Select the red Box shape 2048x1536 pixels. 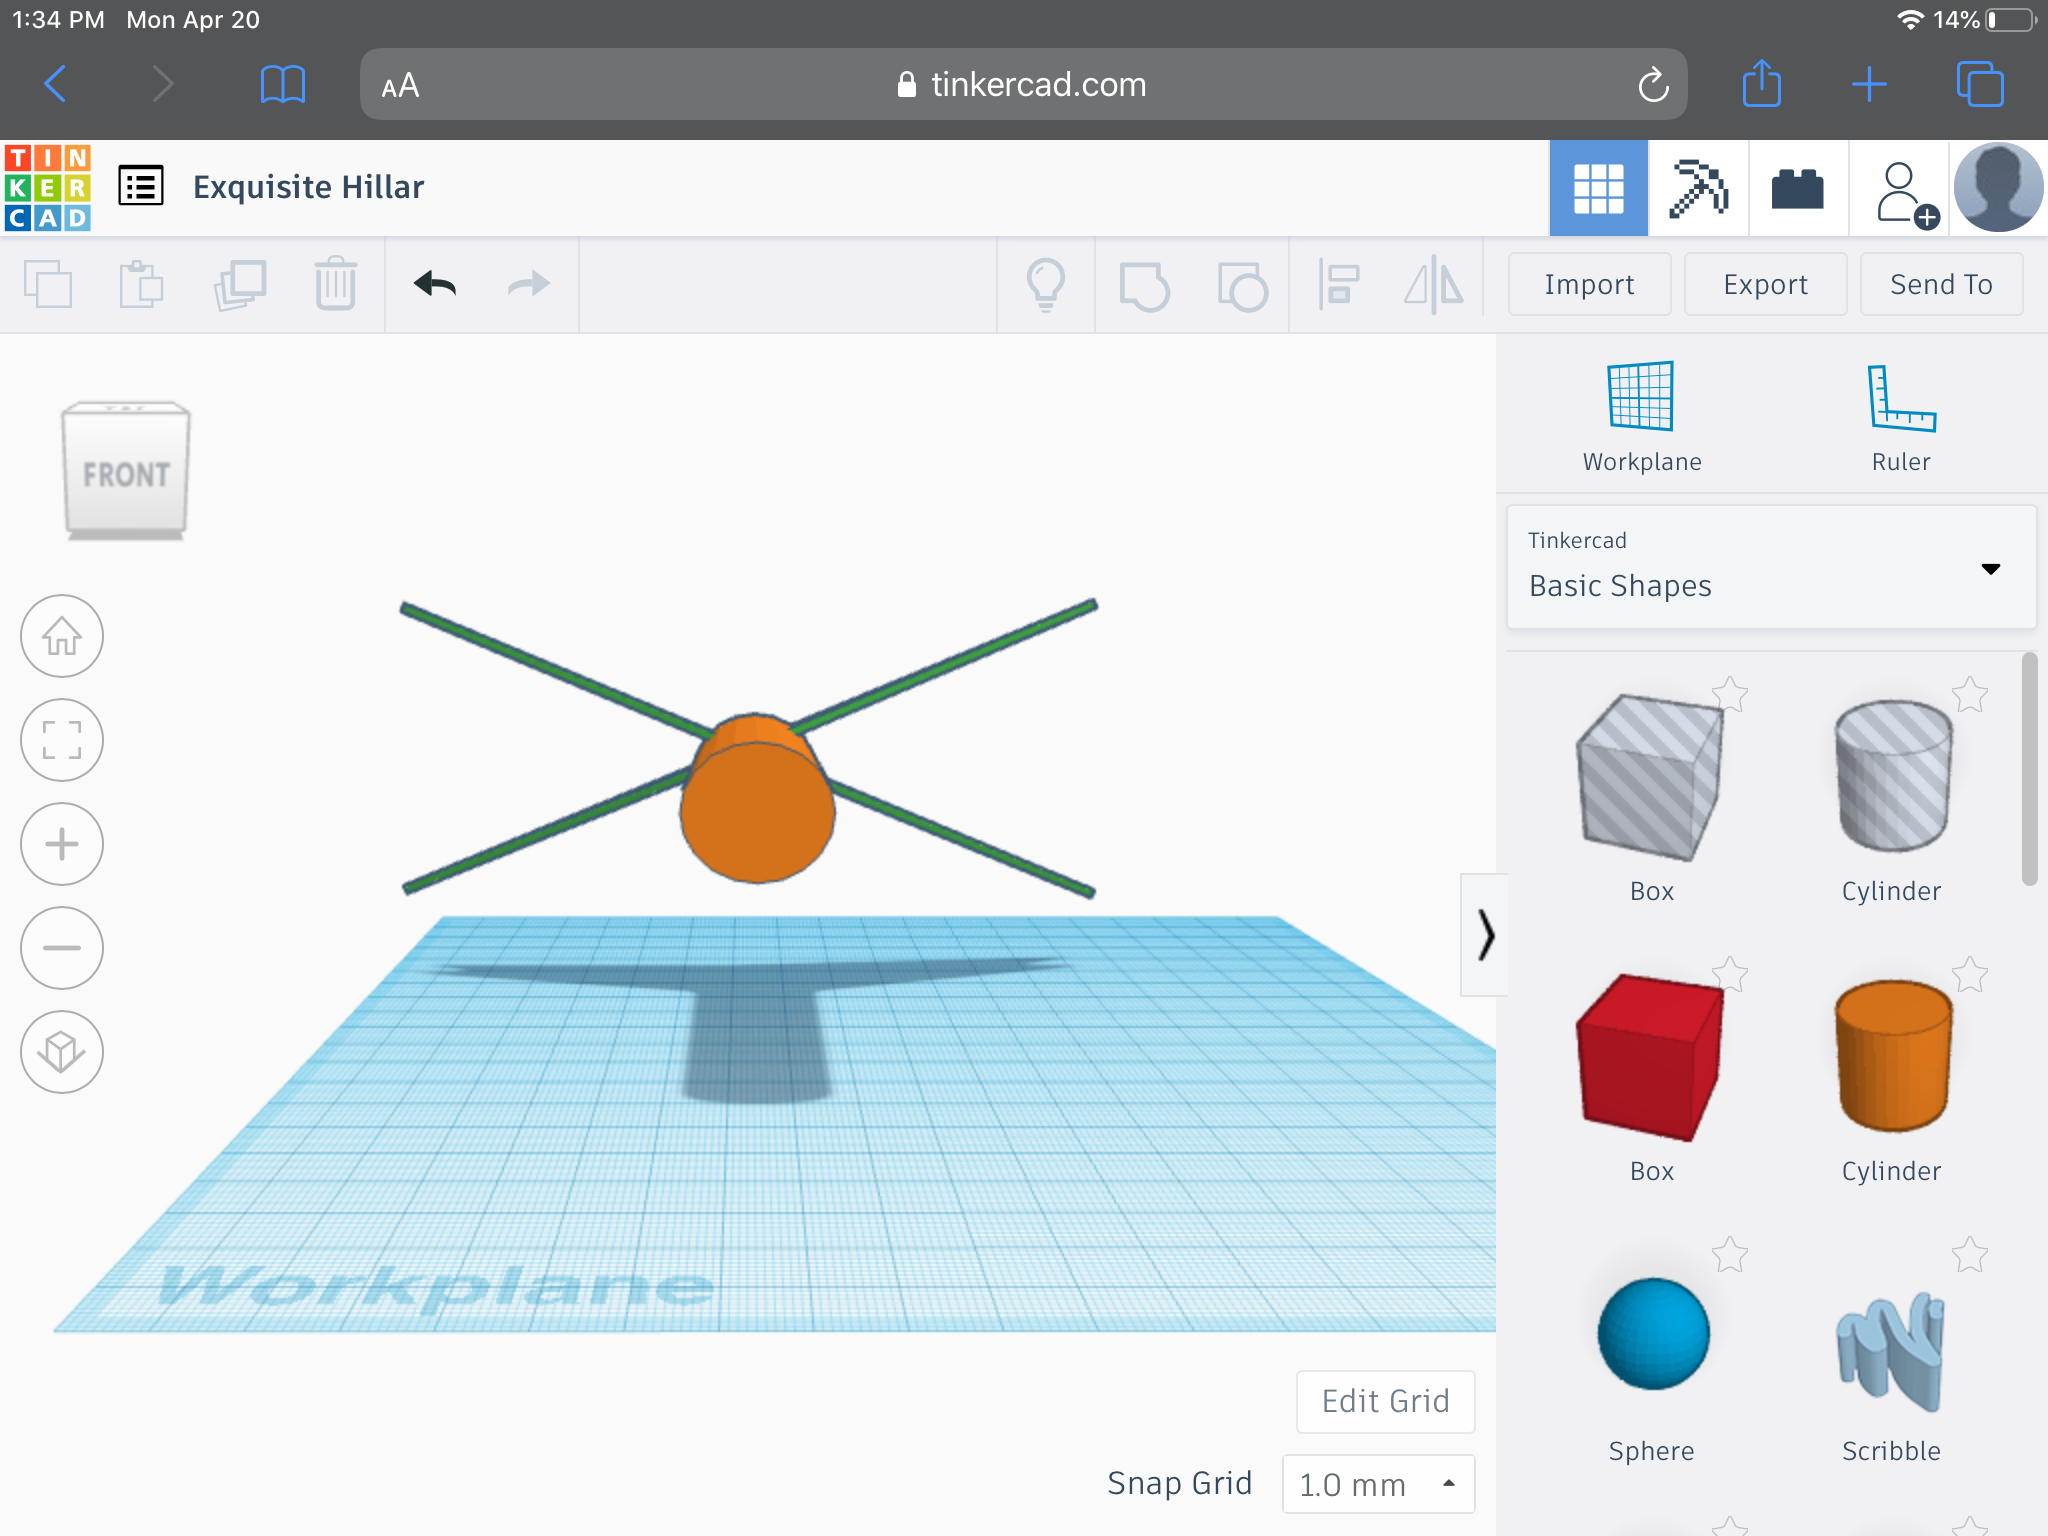(1651, 1058)
